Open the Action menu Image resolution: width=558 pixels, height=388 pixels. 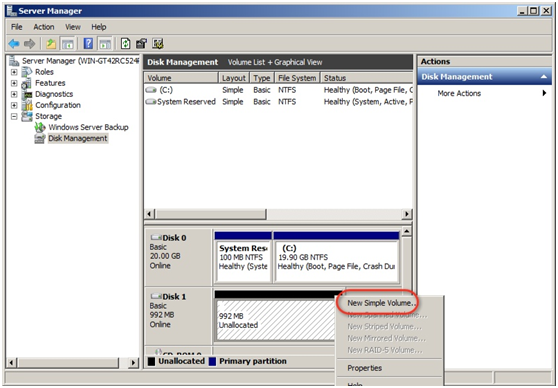(44, 27)
